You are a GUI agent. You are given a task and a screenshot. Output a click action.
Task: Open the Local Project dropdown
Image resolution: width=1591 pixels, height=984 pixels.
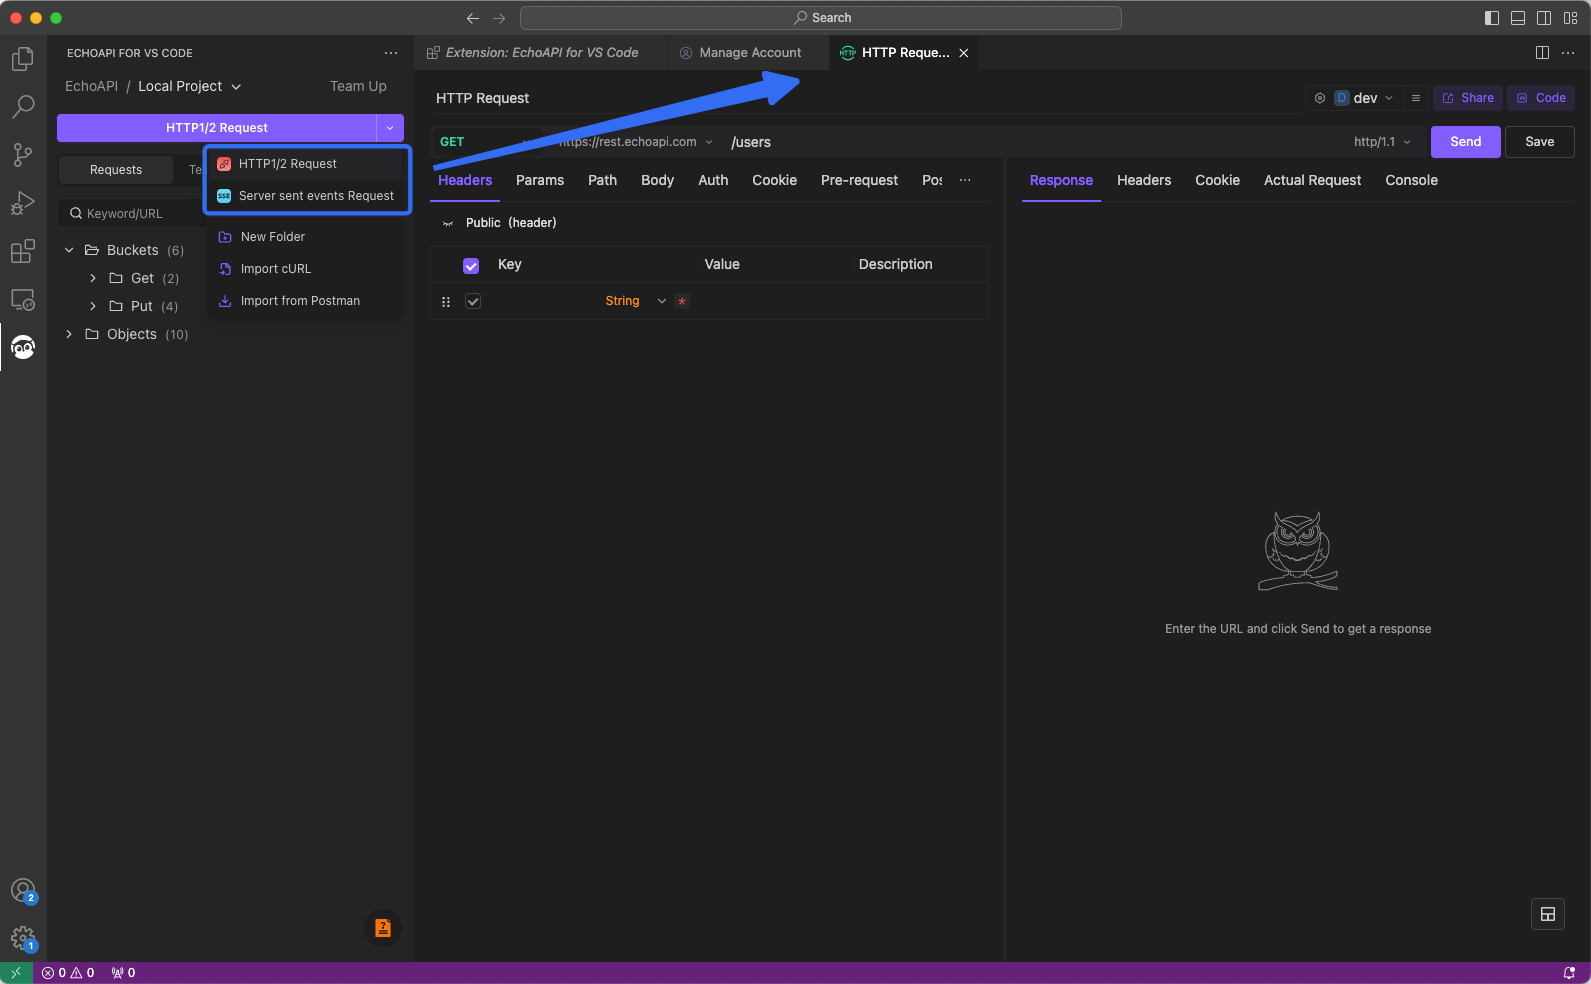pos(190,86)
